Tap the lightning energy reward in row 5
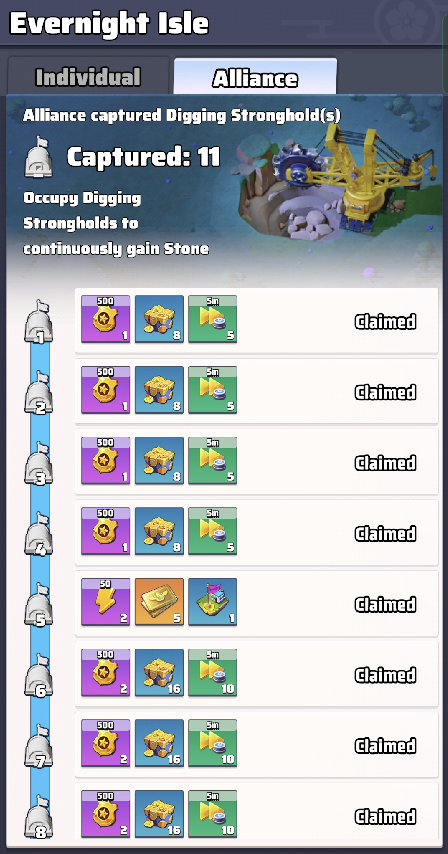 pos(106,602)
